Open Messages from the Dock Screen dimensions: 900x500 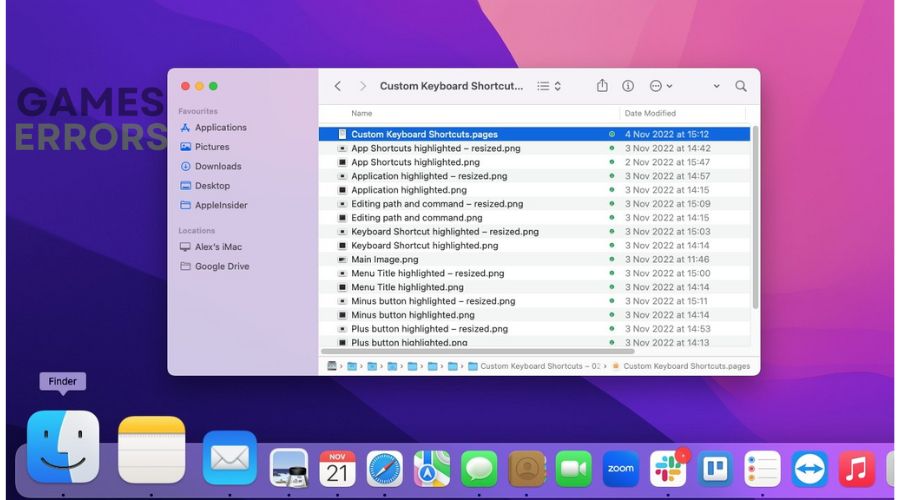point(479,468)
